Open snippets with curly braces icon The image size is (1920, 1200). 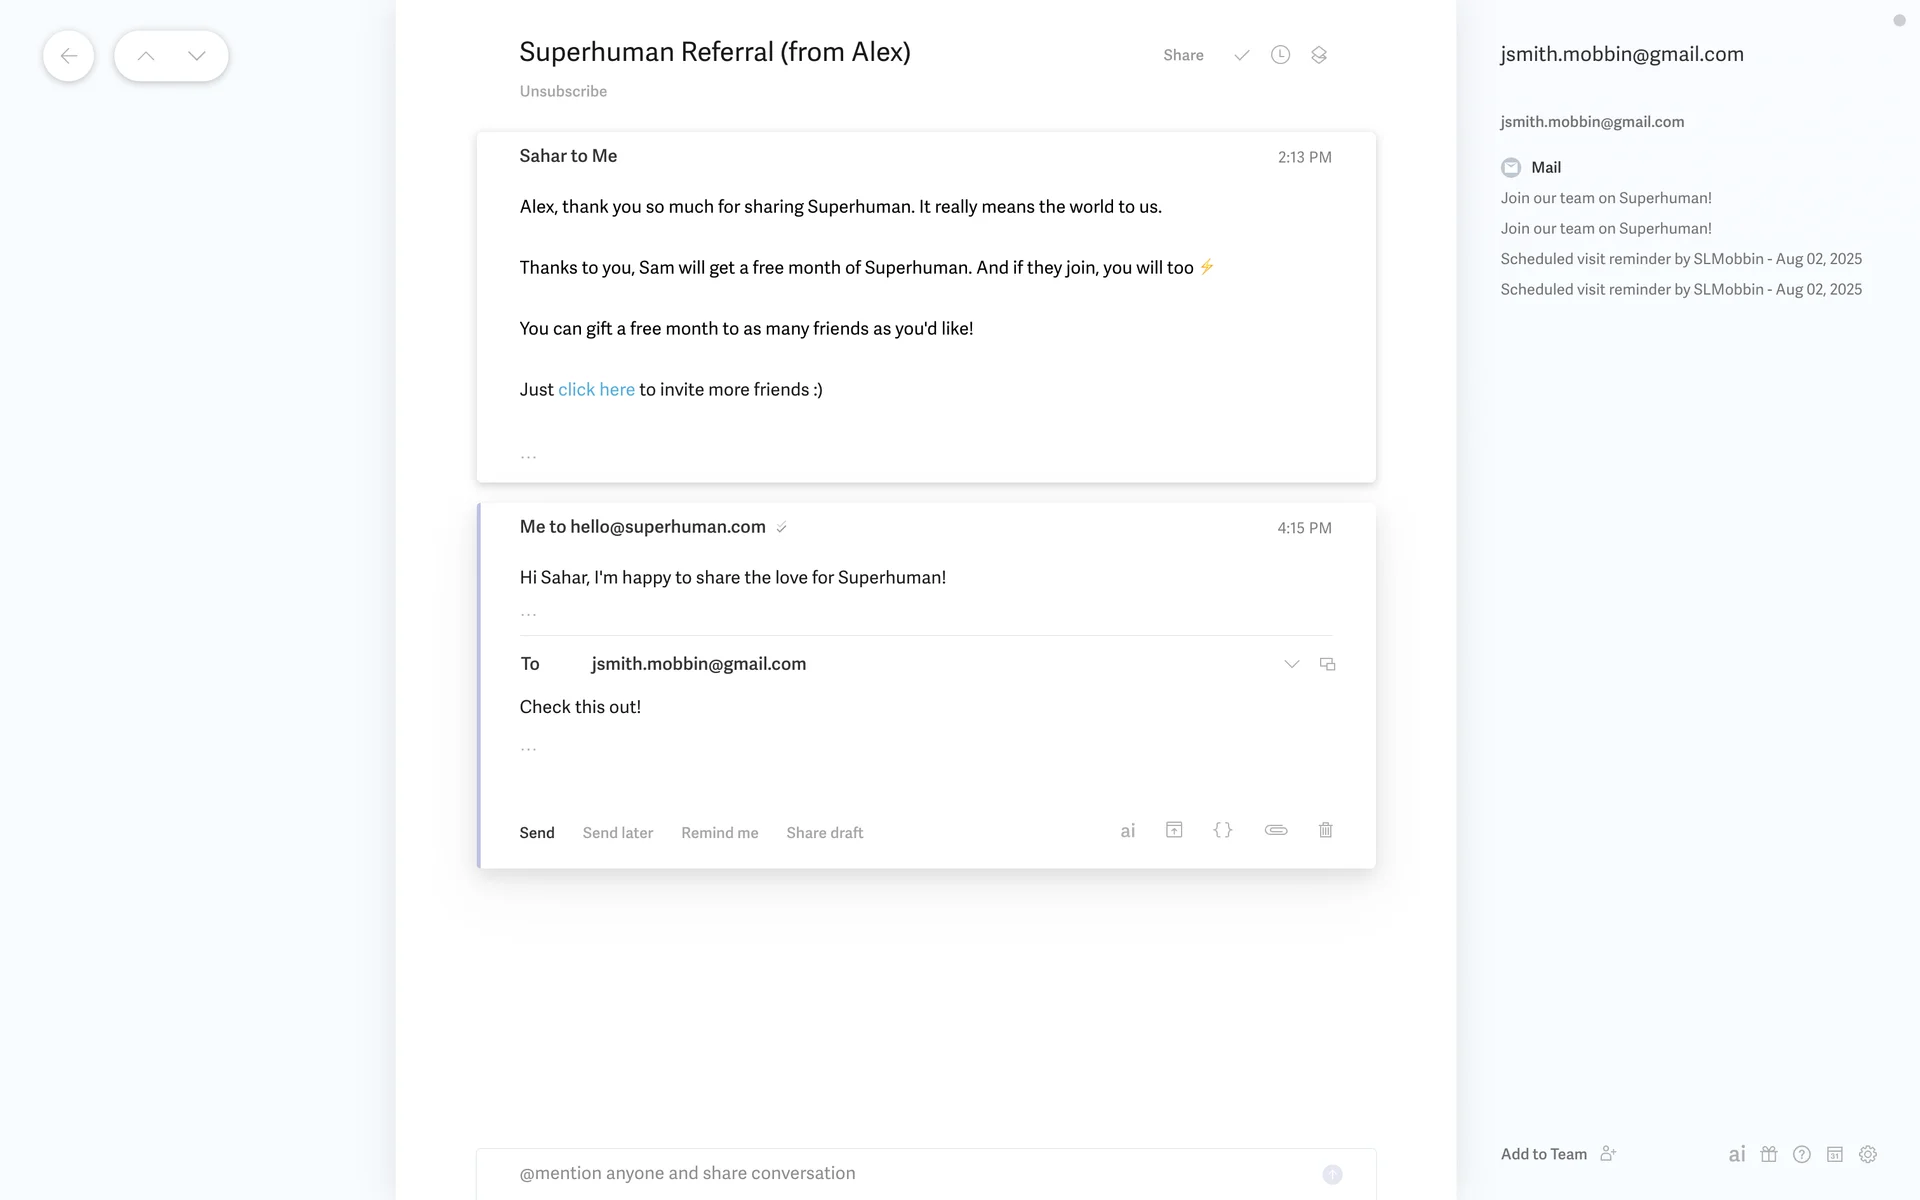(1222, 830)
